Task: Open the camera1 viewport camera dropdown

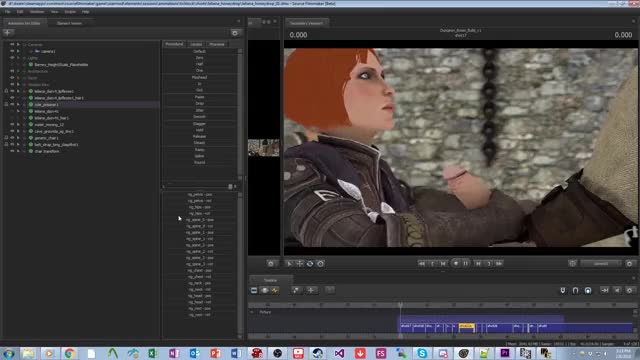Action: coord(601,264)
